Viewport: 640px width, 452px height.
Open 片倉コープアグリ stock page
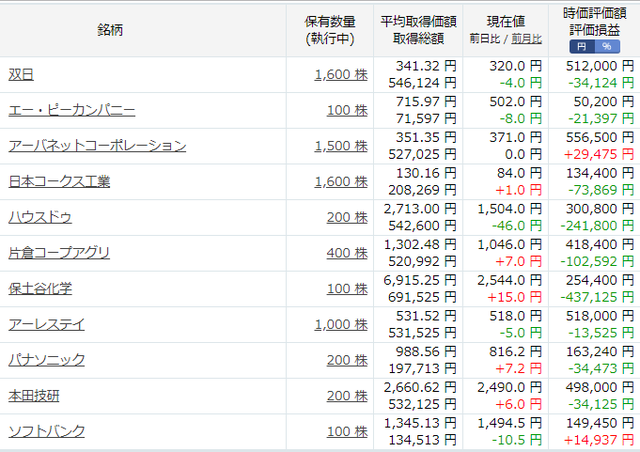point(59,253)
